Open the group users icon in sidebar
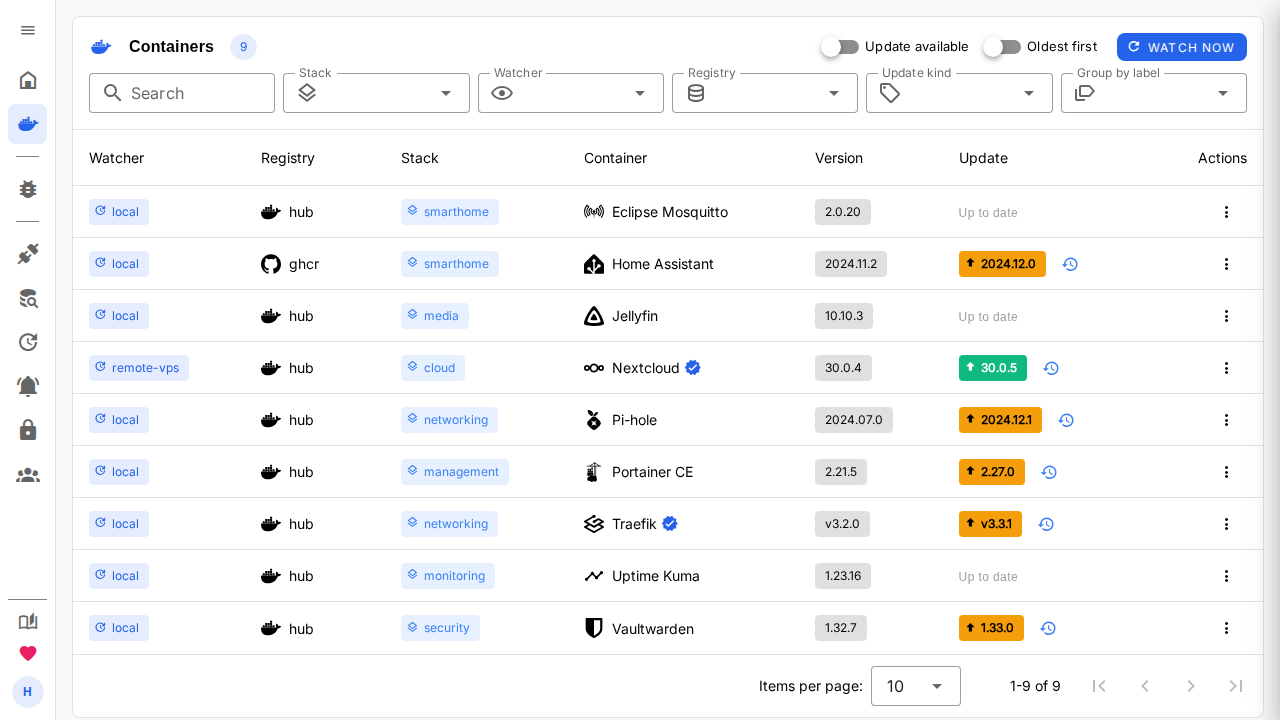 [28, 475]
